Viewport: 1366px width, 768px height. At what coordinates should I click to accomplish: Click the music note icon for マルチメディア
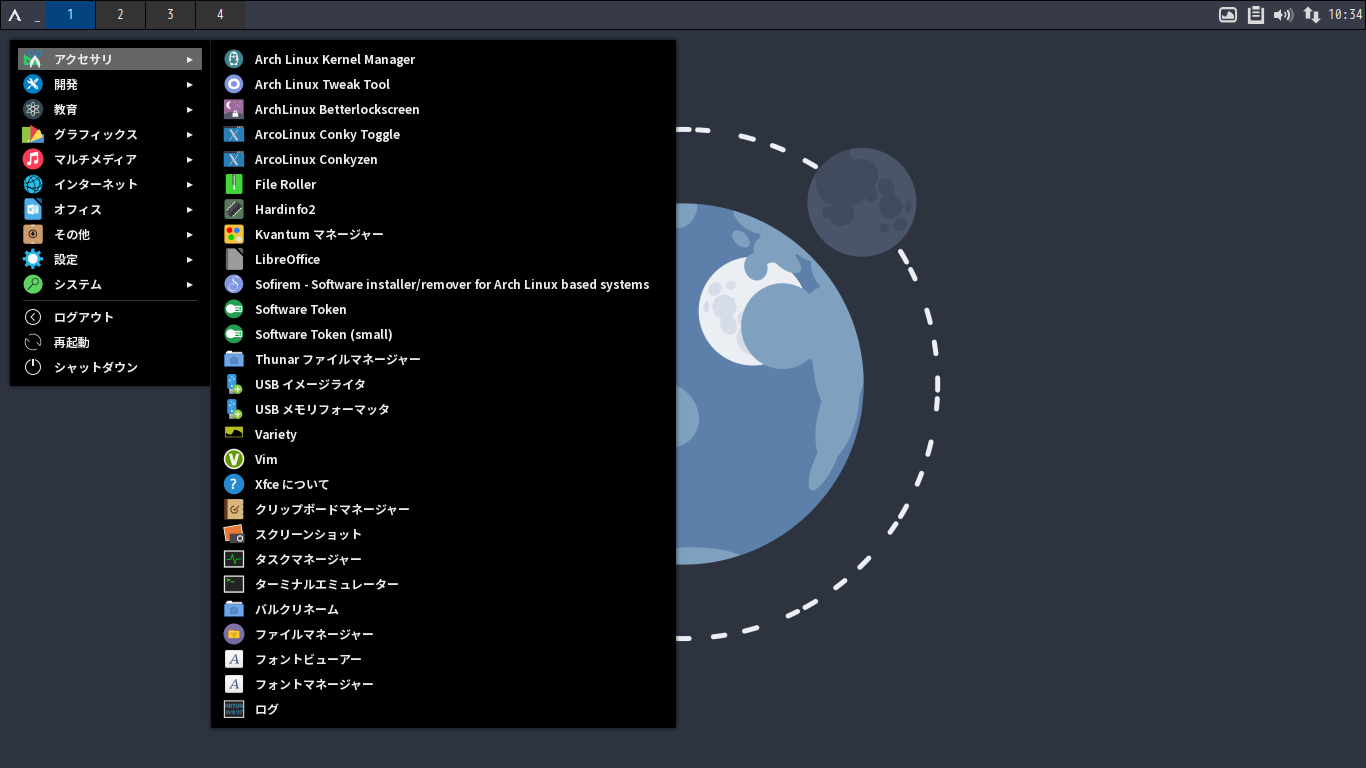(x=33, y=160)
